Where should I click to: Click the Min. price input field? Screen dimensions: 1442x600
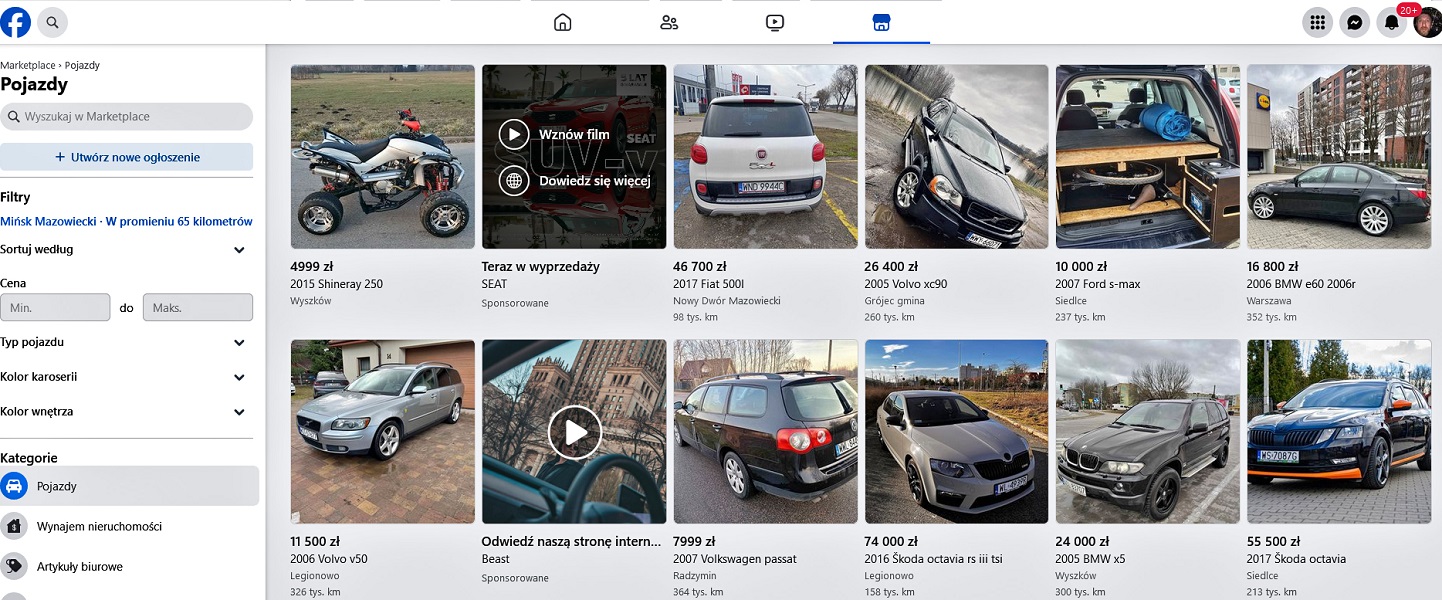55,308
